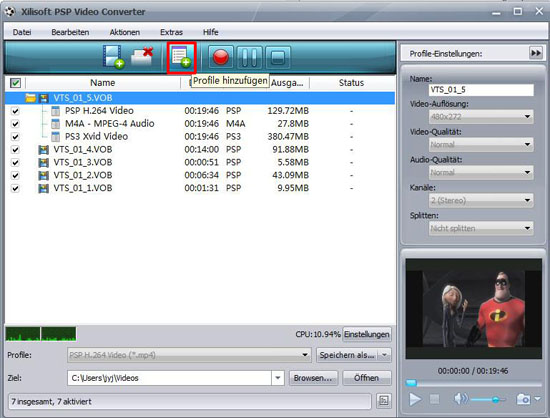
Task: Pause conversion using the pause toolbar button
Action: pos(249,58)
